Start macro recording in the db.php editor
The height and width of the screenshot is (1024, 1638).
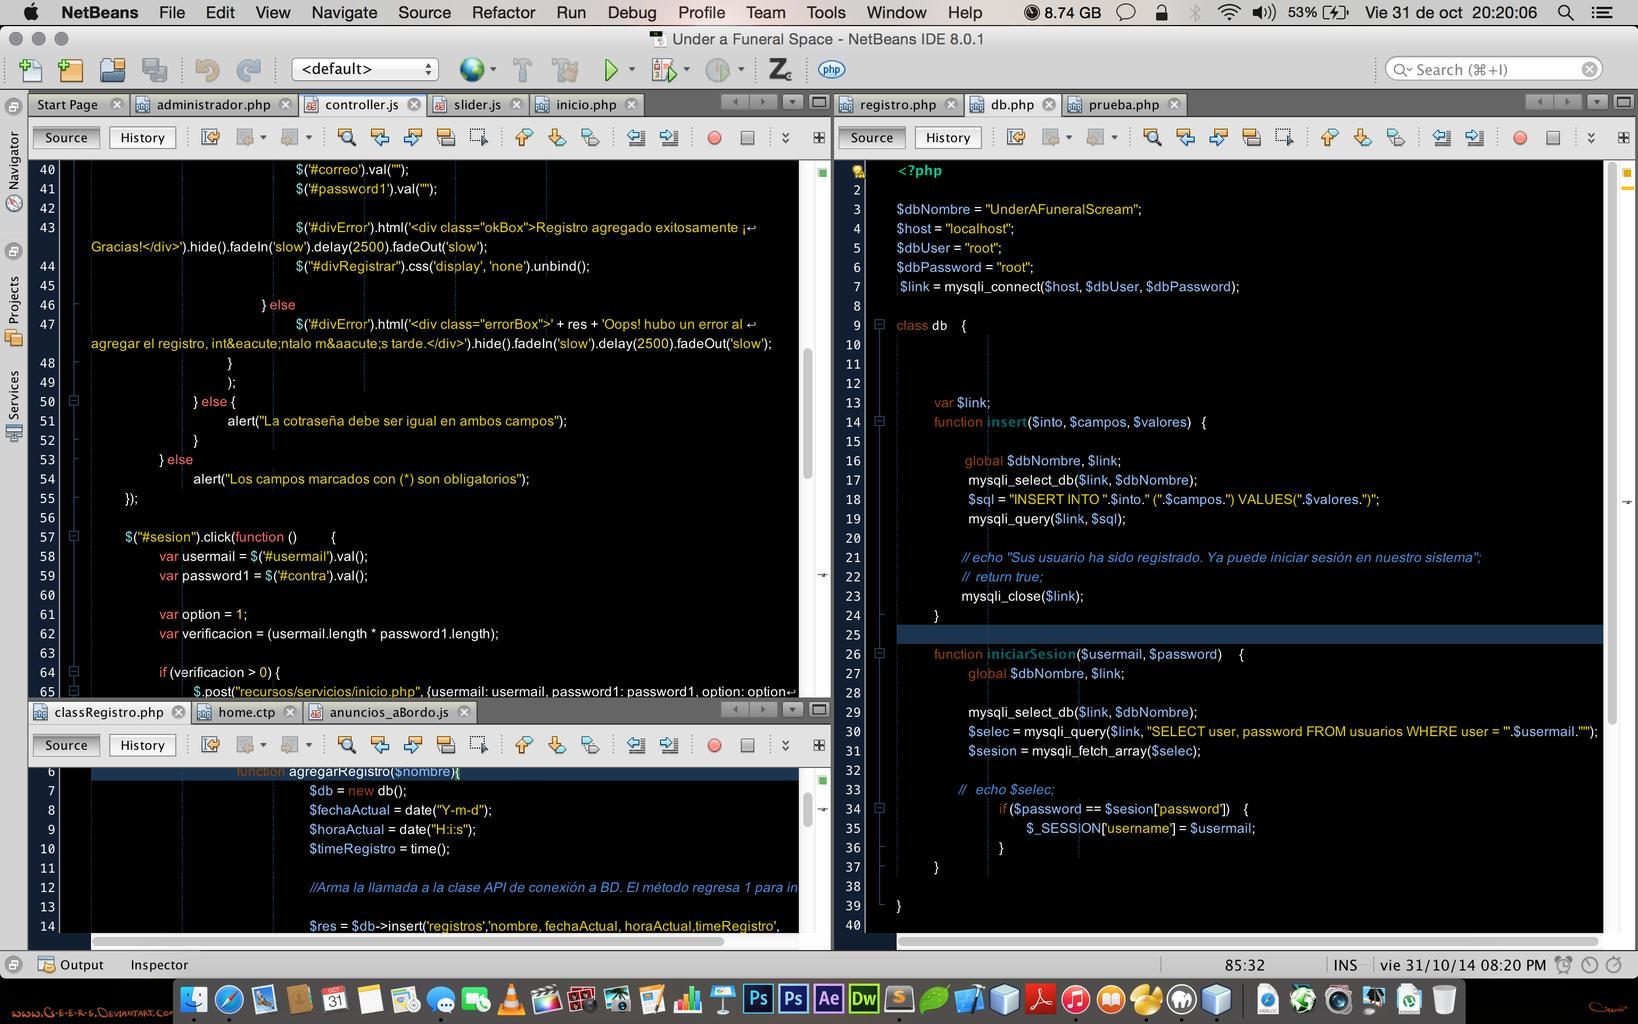pyautogui.click(x=1520, y=138)
